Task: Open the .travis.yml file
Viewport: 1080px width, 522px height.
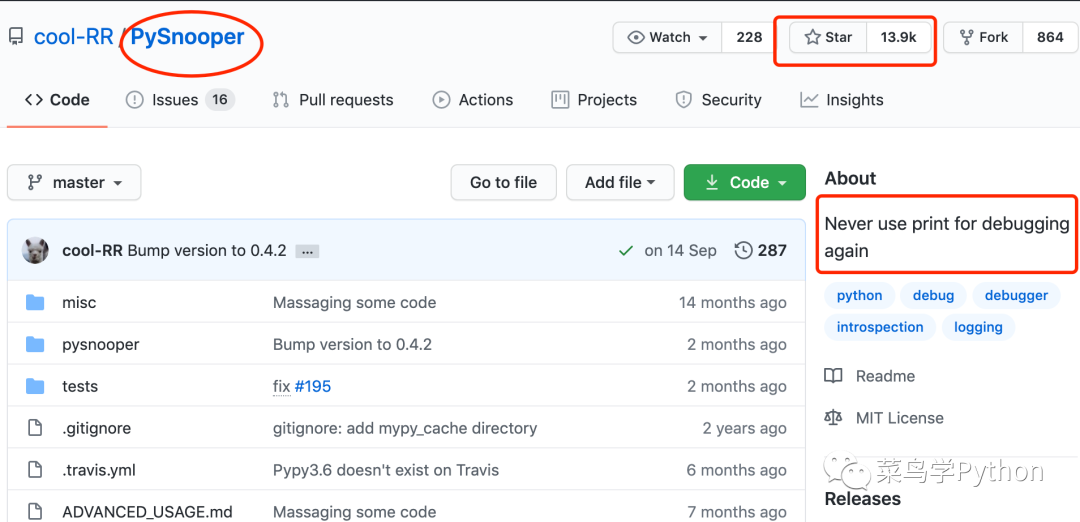Action: (98, 470)
